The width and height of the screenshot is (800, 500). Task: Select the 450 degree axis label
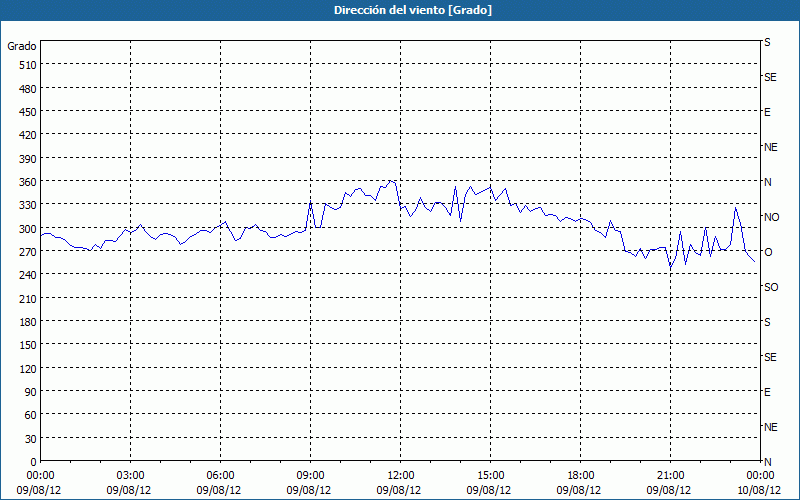28,112
